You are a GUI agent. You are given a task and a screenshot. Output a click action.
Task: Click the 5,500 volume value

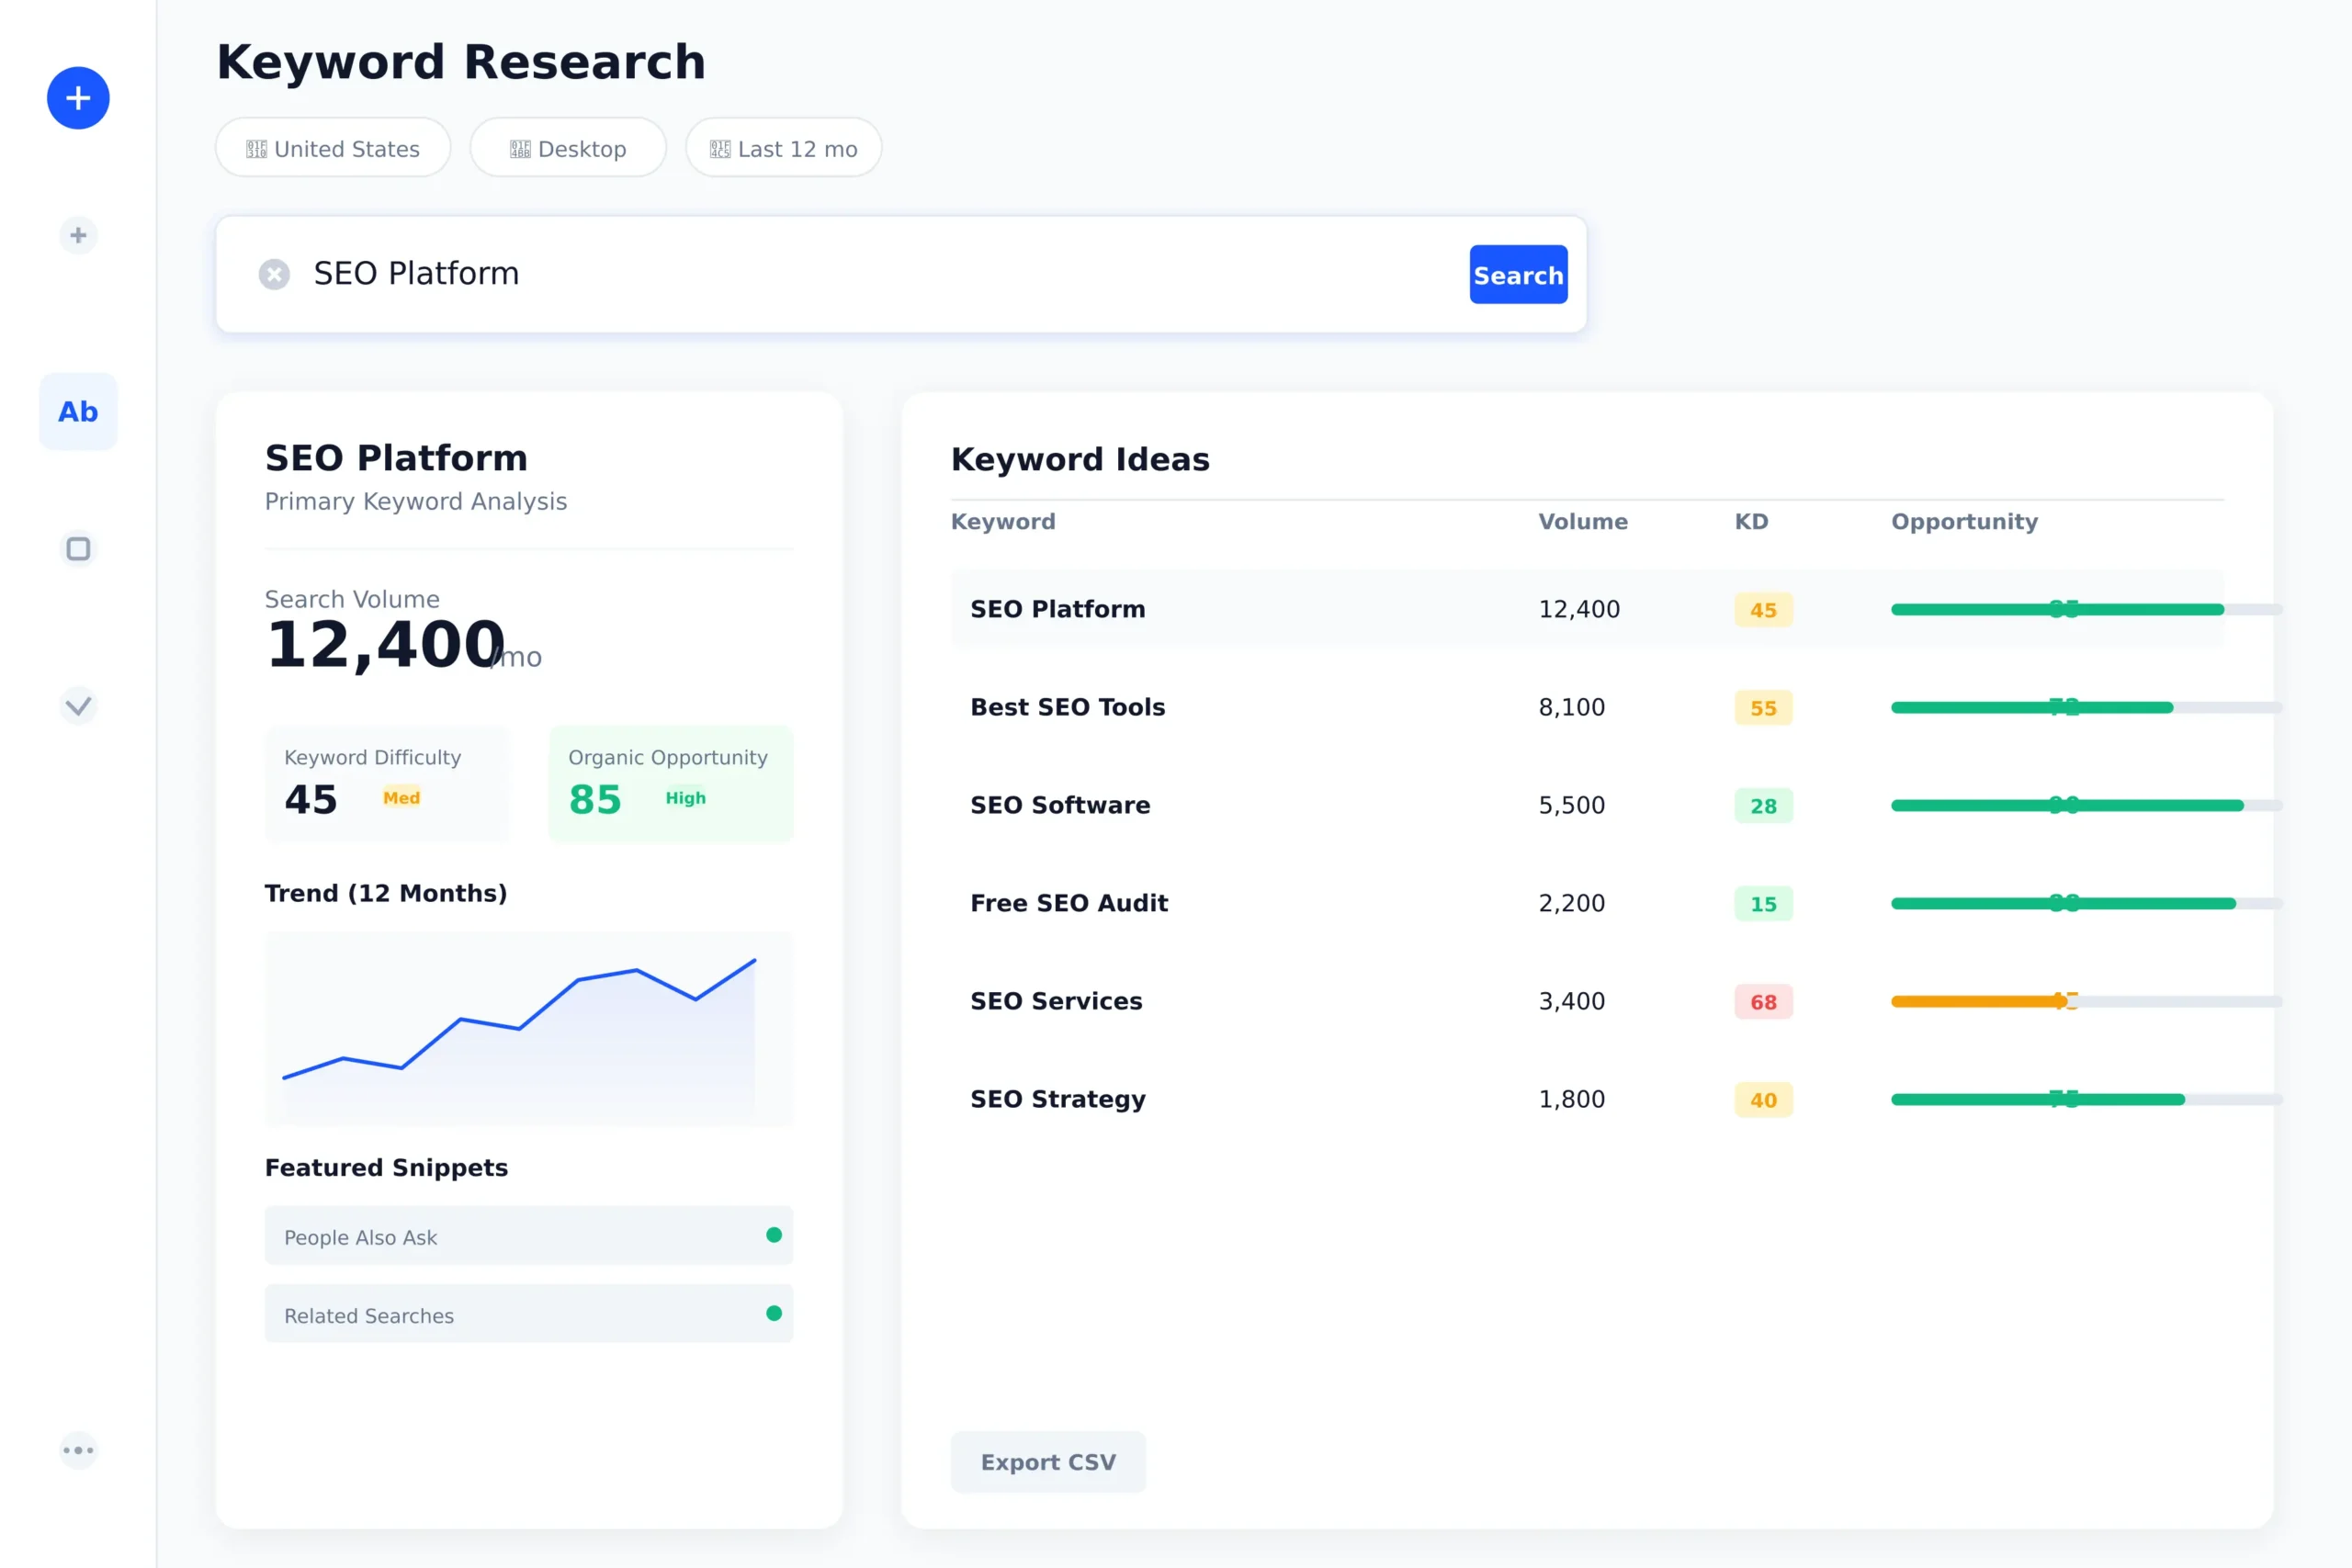tap(1571, 805)
